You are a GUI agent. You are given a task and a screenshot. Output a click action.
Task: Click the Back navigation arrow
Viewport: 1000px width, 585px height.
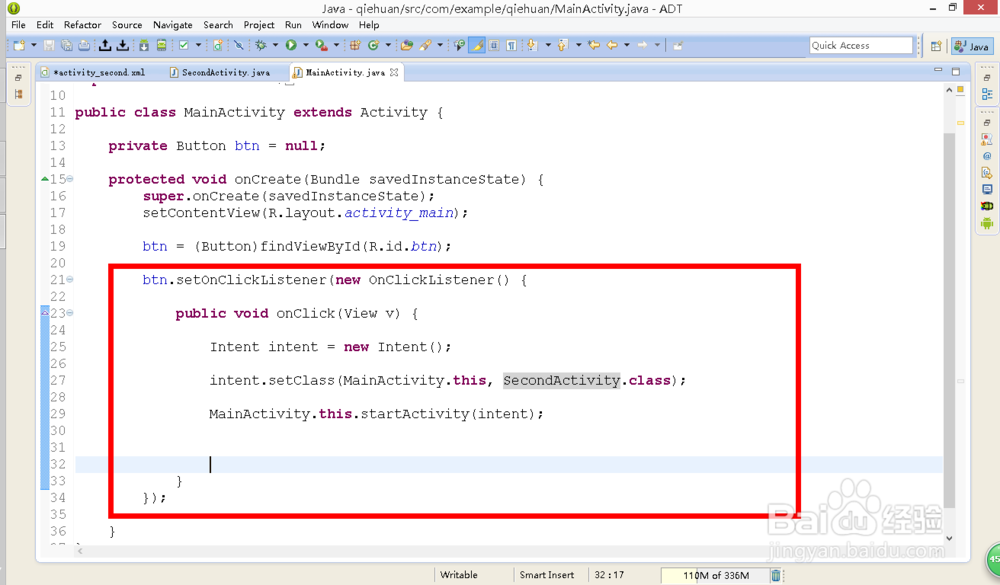pyautogui.click(x=612, y=45)
